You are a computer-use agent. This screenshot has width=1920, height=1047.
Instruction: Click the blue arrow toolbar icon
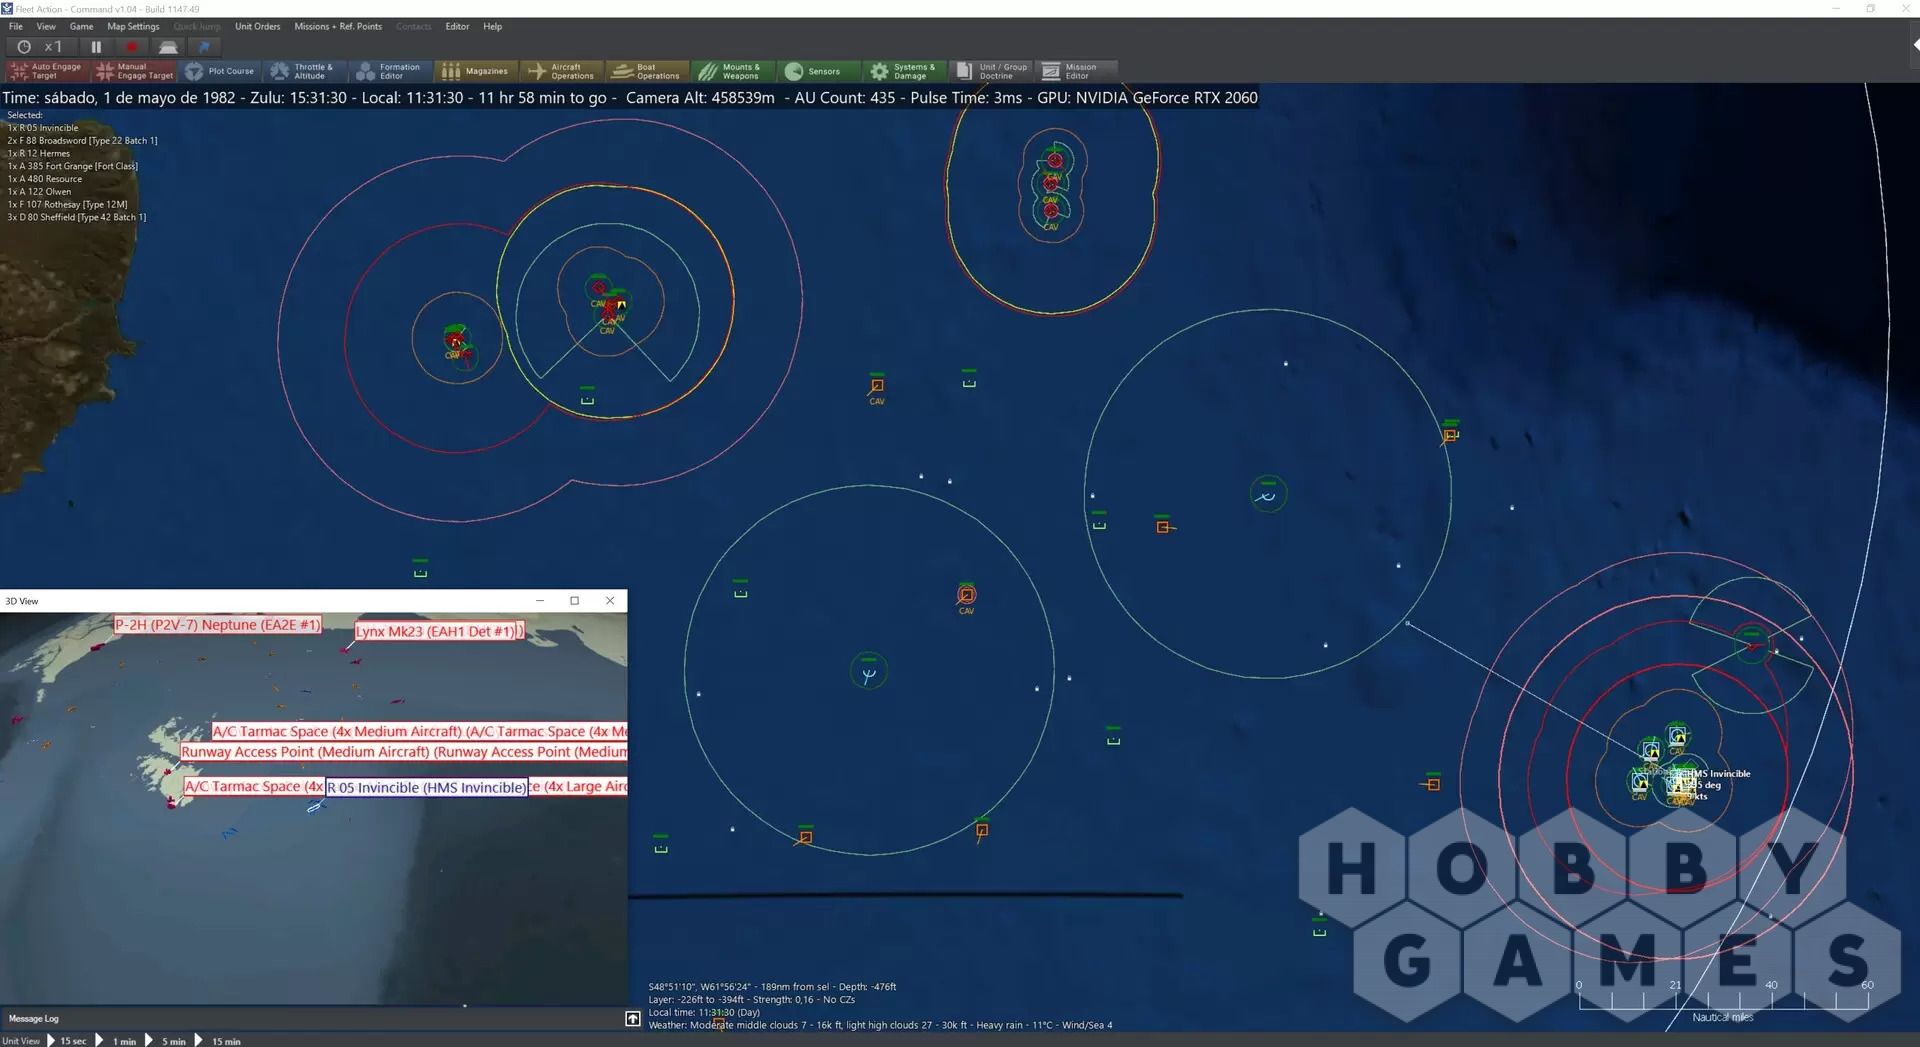click(204, 46)
